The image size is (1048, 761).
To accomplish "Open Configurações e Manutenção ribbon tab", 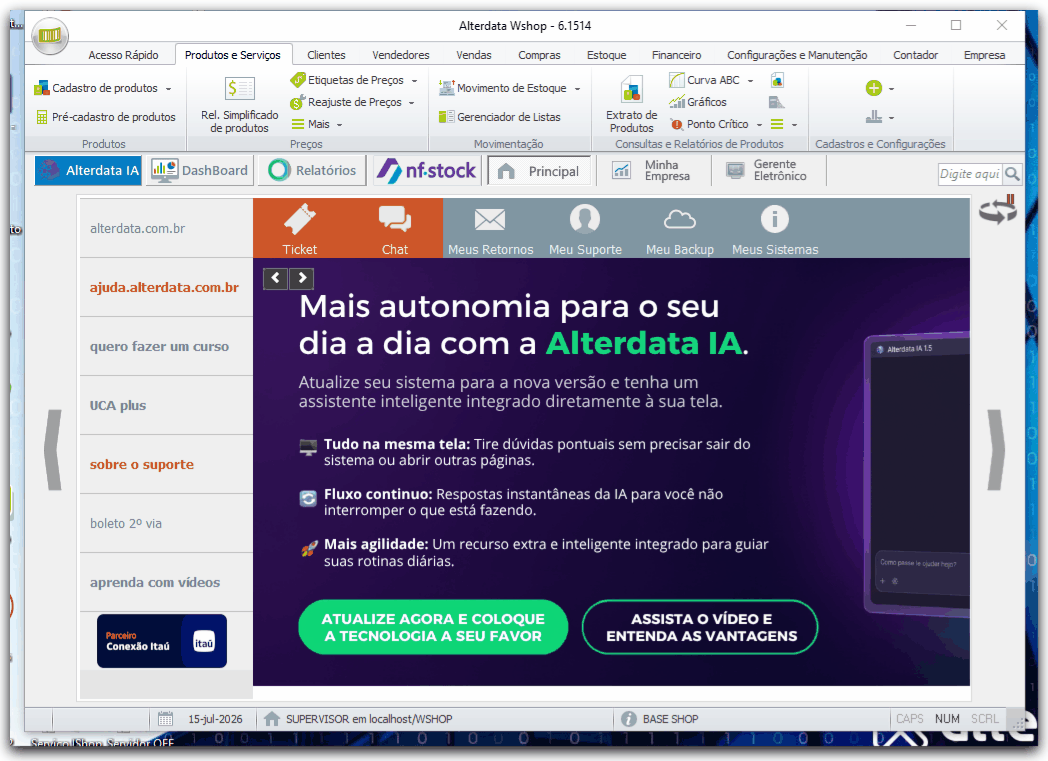I will [x=797, y=55].
